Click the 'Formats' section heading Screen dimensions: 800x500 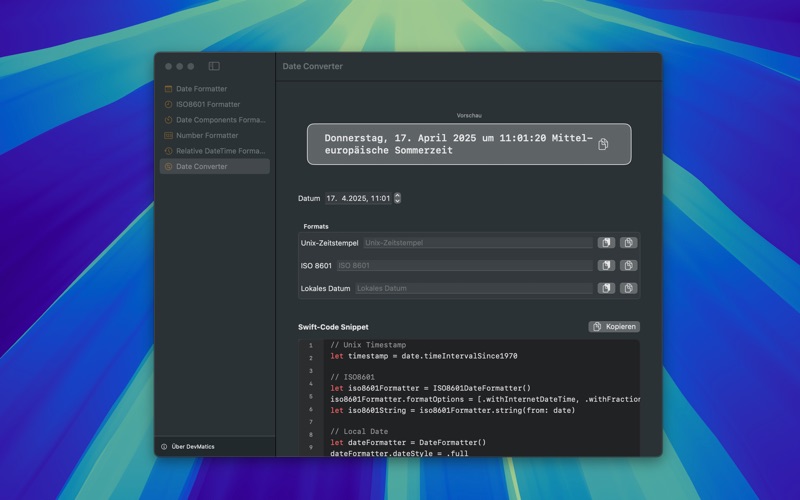[316, 226]
